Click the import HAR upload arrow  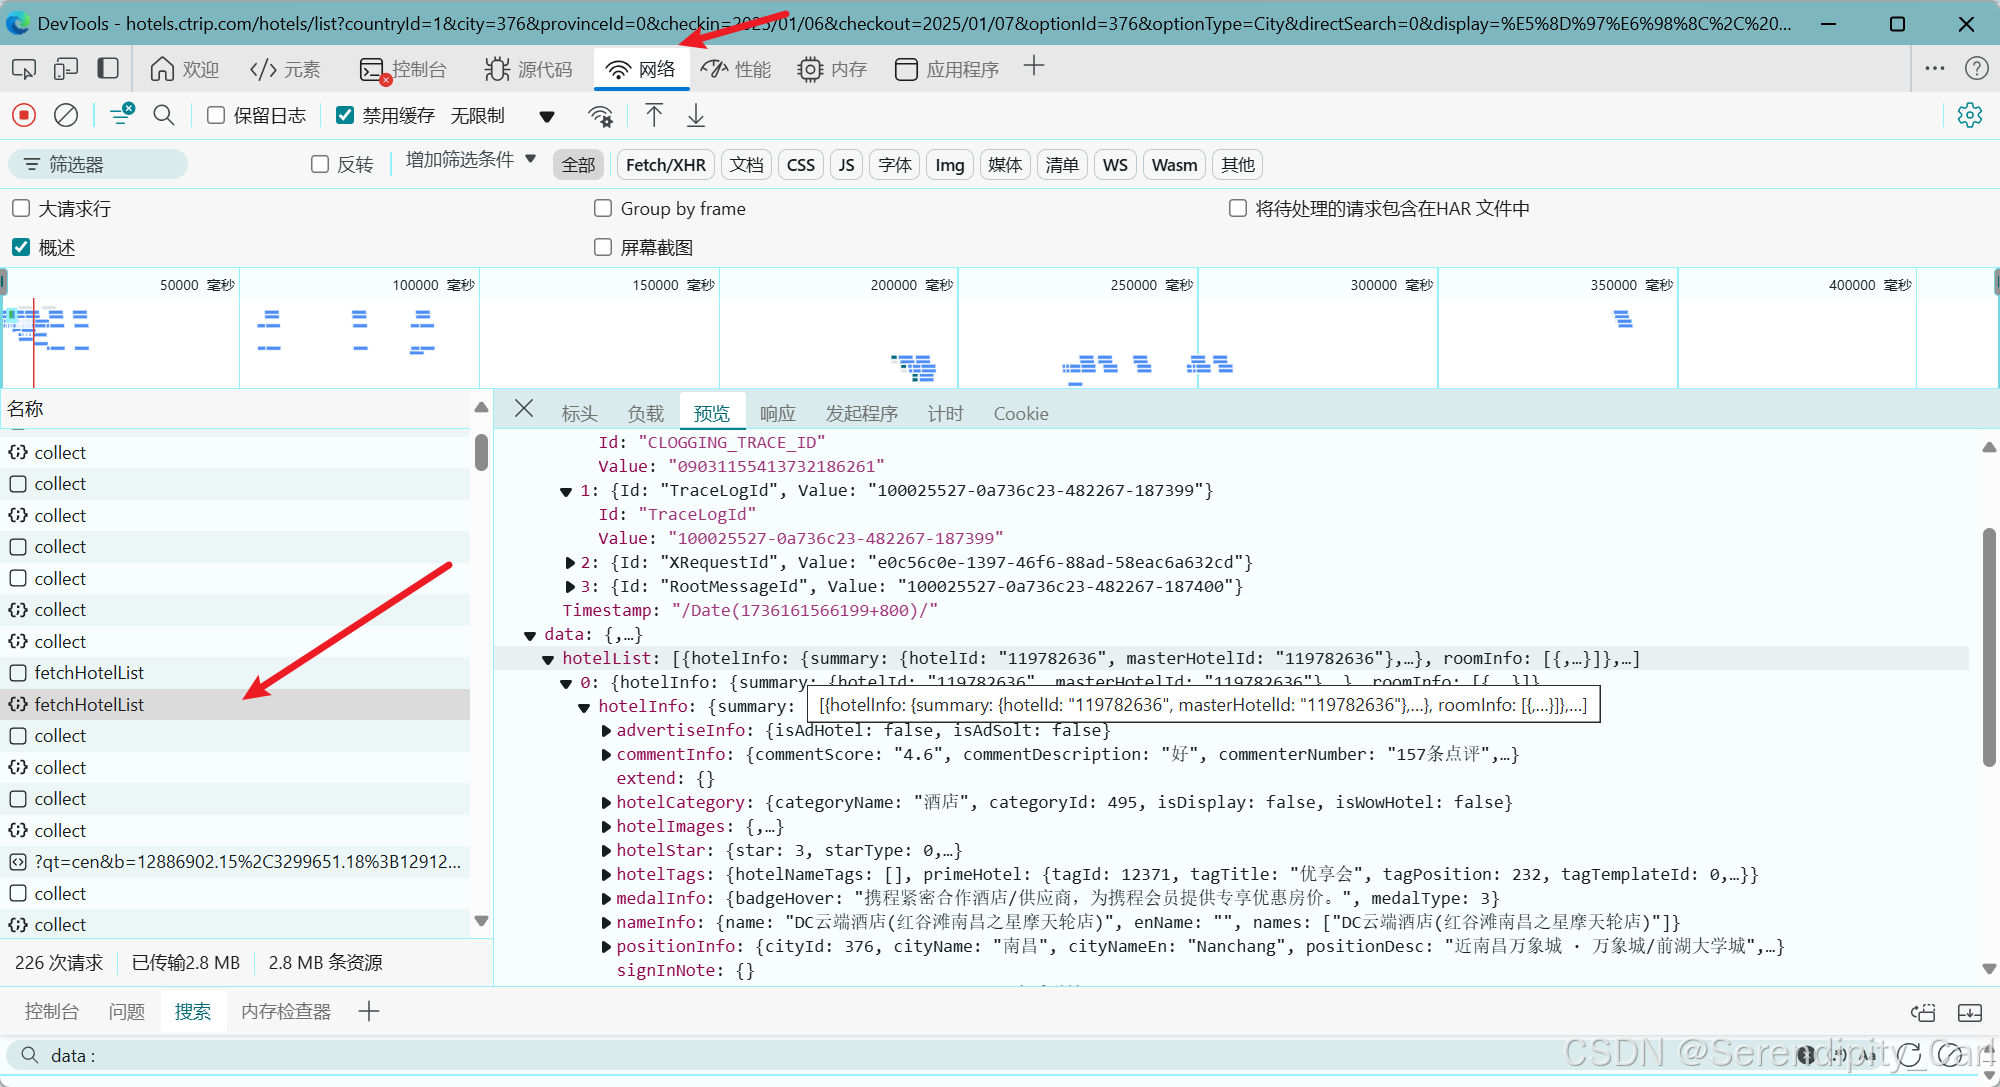point(654,115)
